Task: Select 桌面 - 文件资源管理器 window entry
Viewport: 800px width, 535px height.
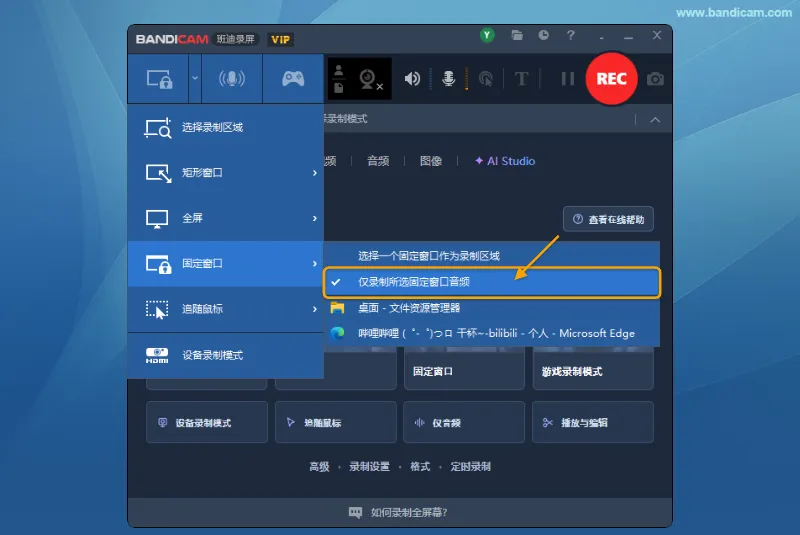Action: click(x=491, y=308)
